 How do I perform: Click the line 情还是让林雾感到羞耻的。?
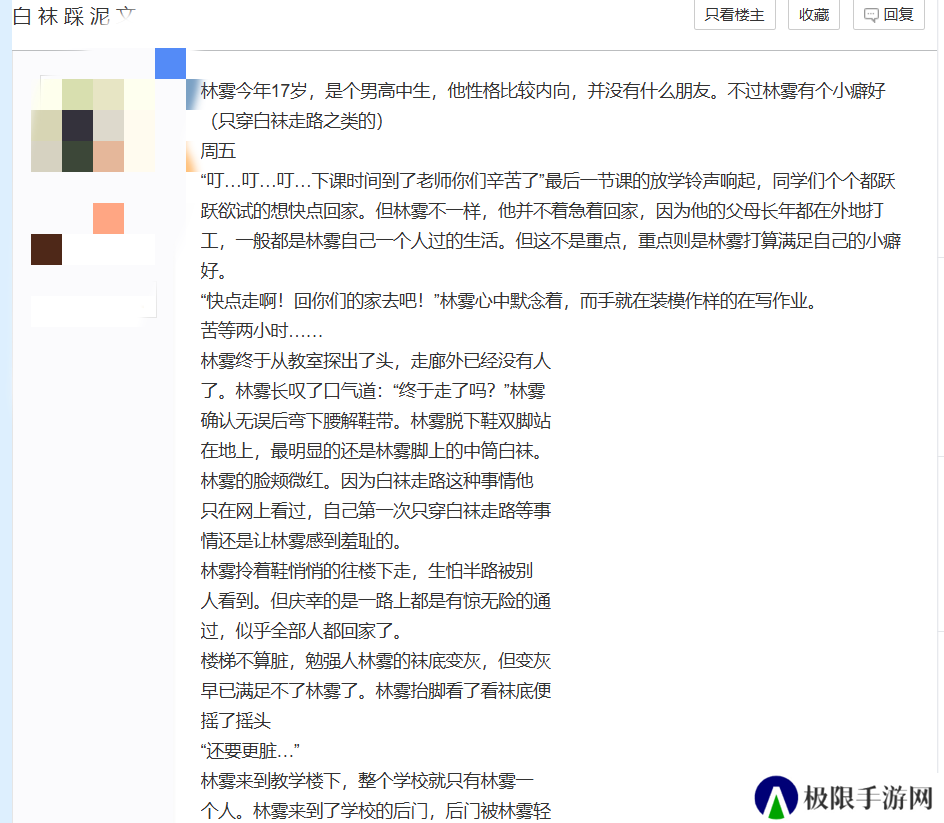pos(302,541)
